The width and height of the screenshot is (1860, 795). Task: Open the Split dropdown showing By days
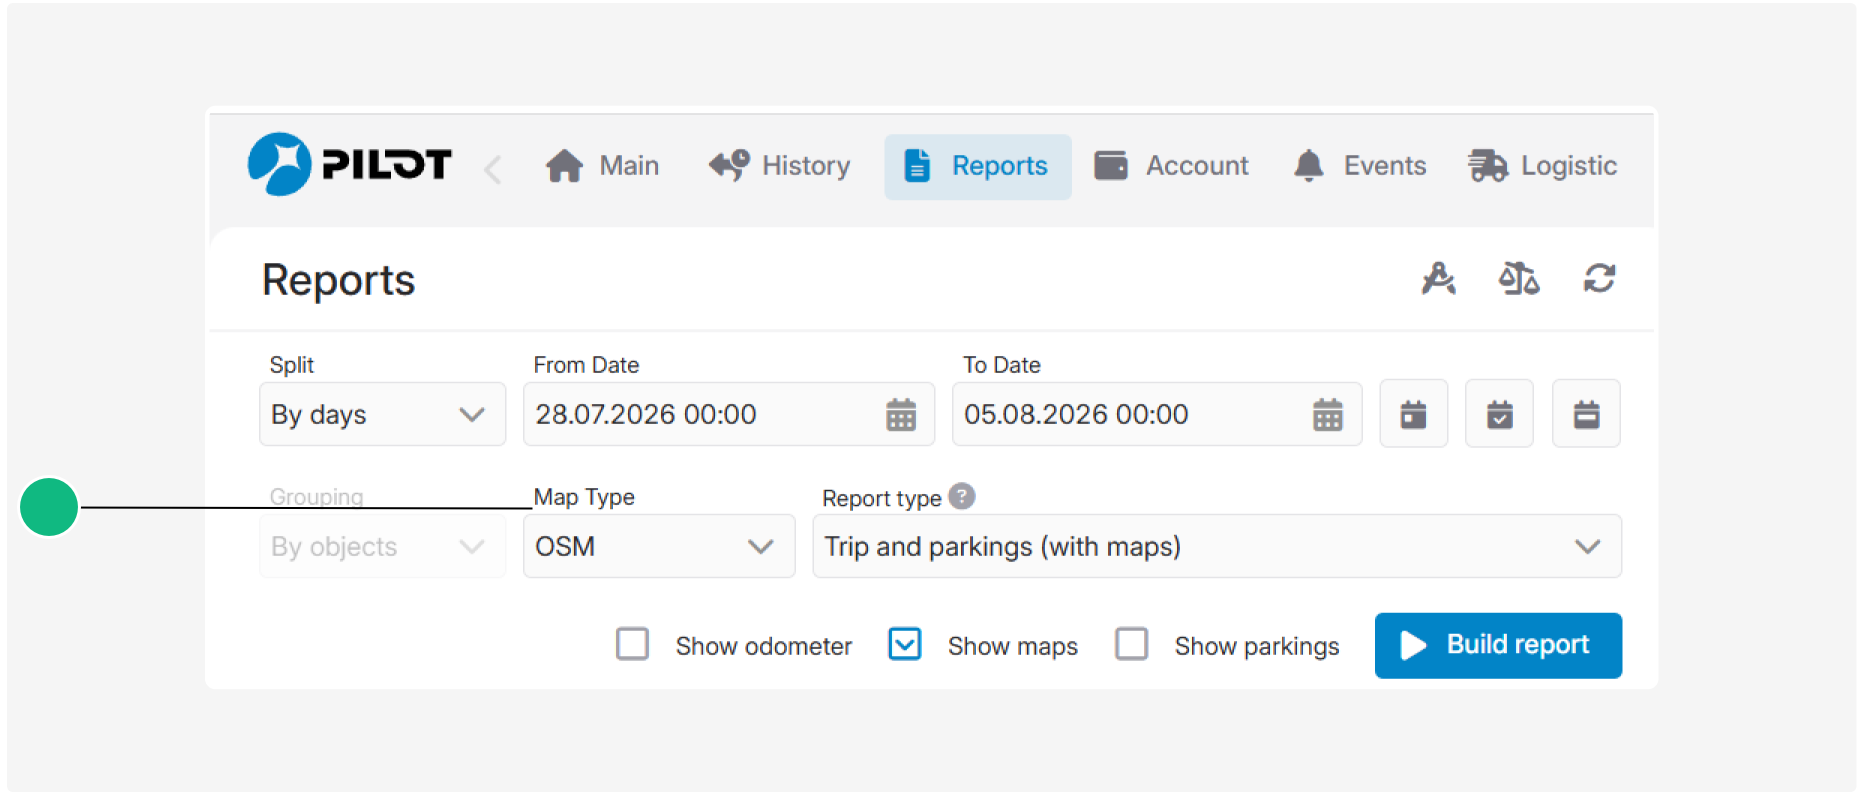point(382,414)
